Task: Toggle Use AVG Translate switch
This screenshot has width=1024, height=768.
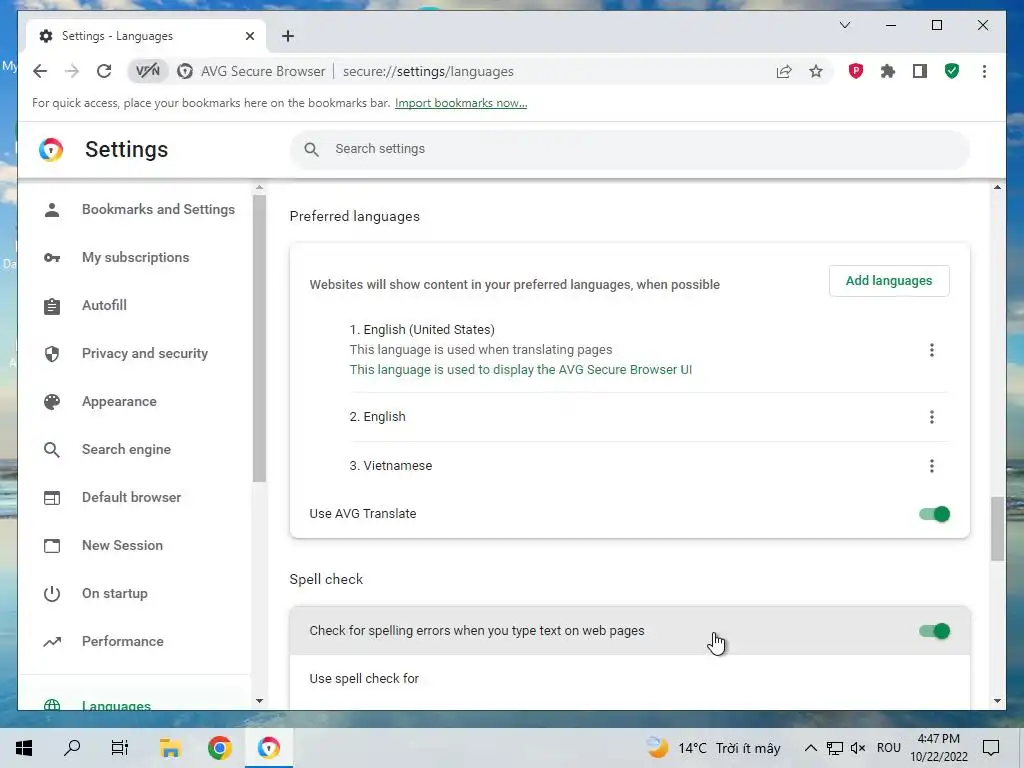Action: [935, 514]
